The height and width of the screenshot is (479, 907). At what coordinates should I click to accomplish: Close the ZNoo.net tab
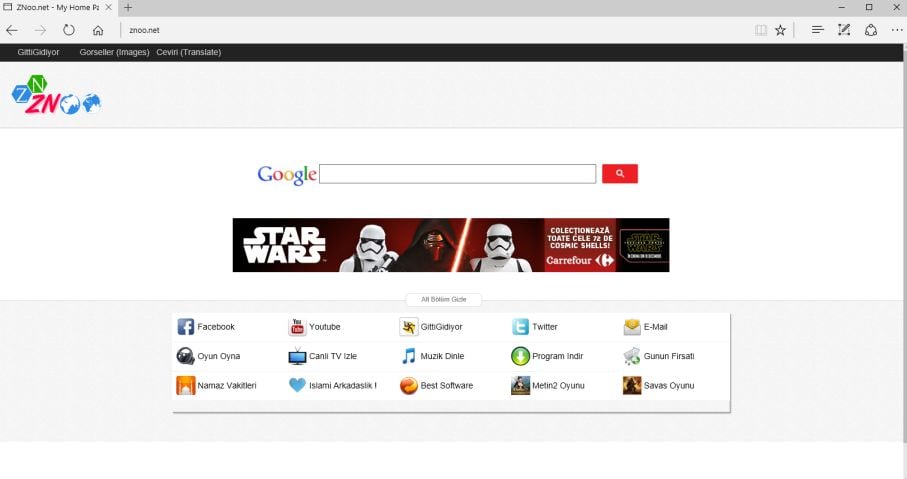108,8
